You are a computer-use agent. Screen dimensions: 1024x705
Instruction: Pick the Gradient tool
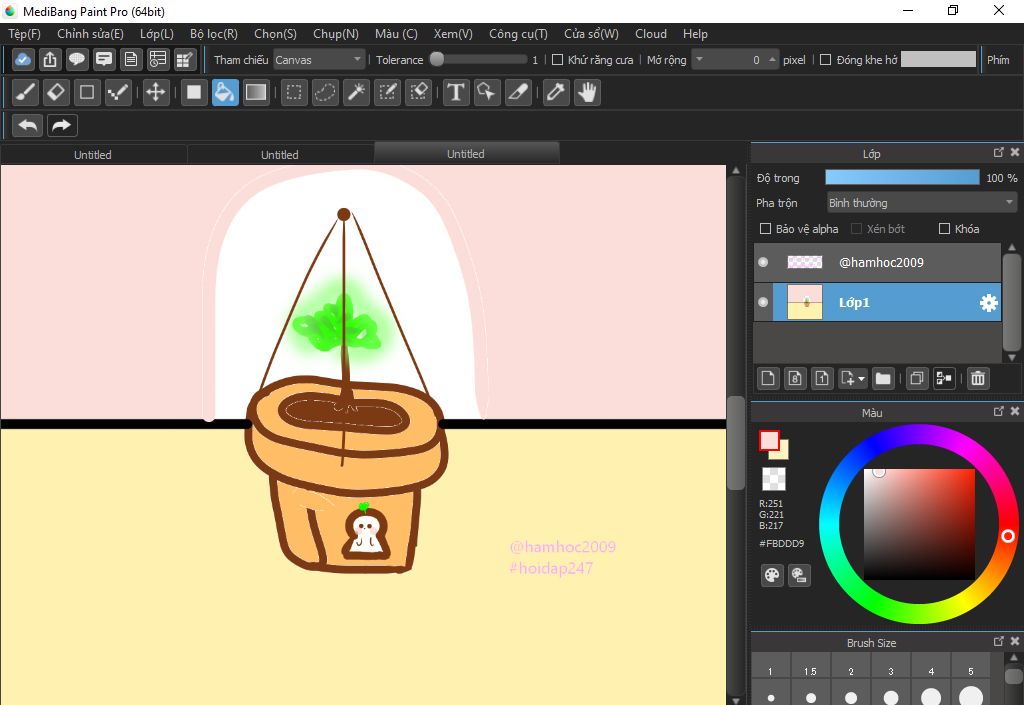(x=256, y=93)
